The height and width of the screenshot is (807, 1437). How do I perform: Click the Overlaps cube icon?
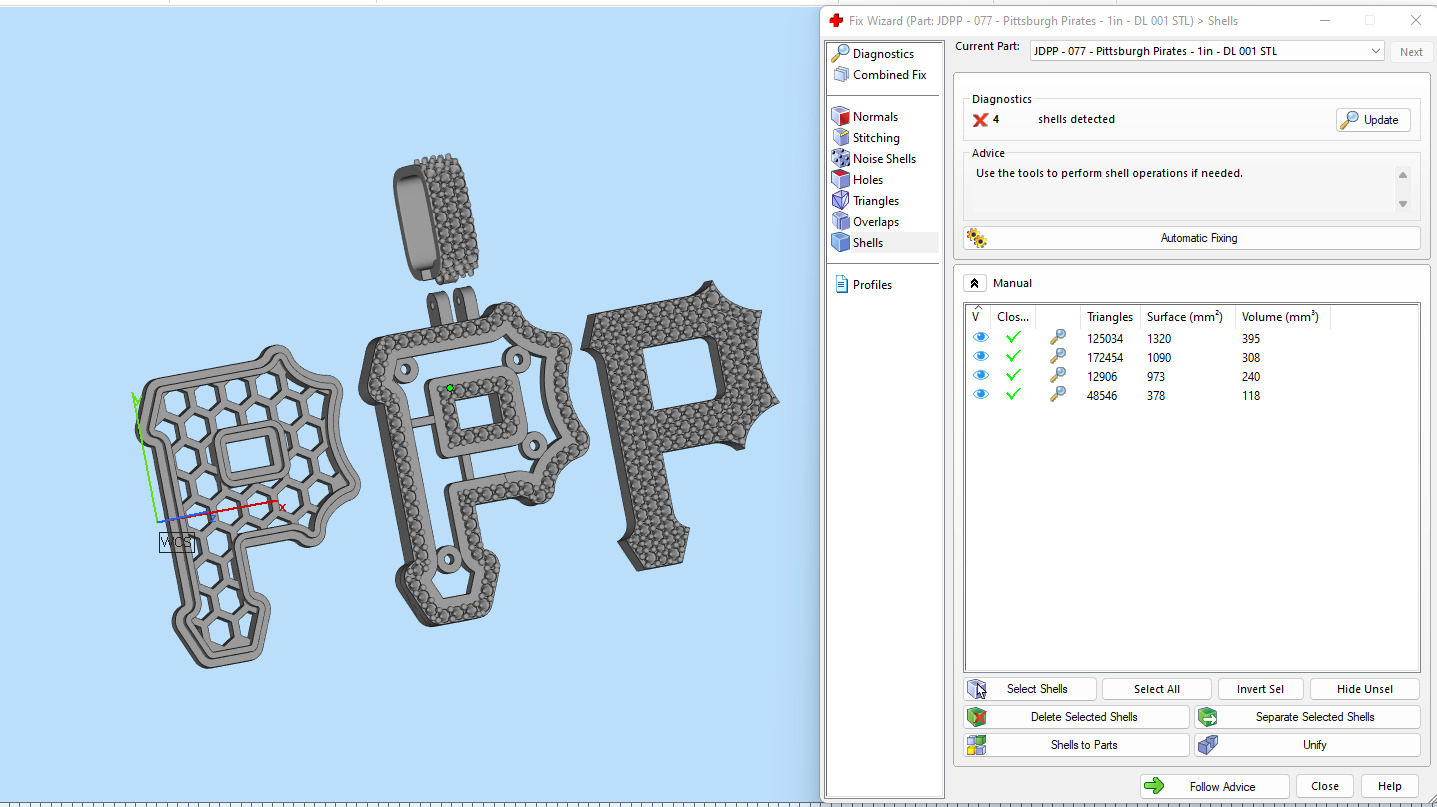(840, 222)
